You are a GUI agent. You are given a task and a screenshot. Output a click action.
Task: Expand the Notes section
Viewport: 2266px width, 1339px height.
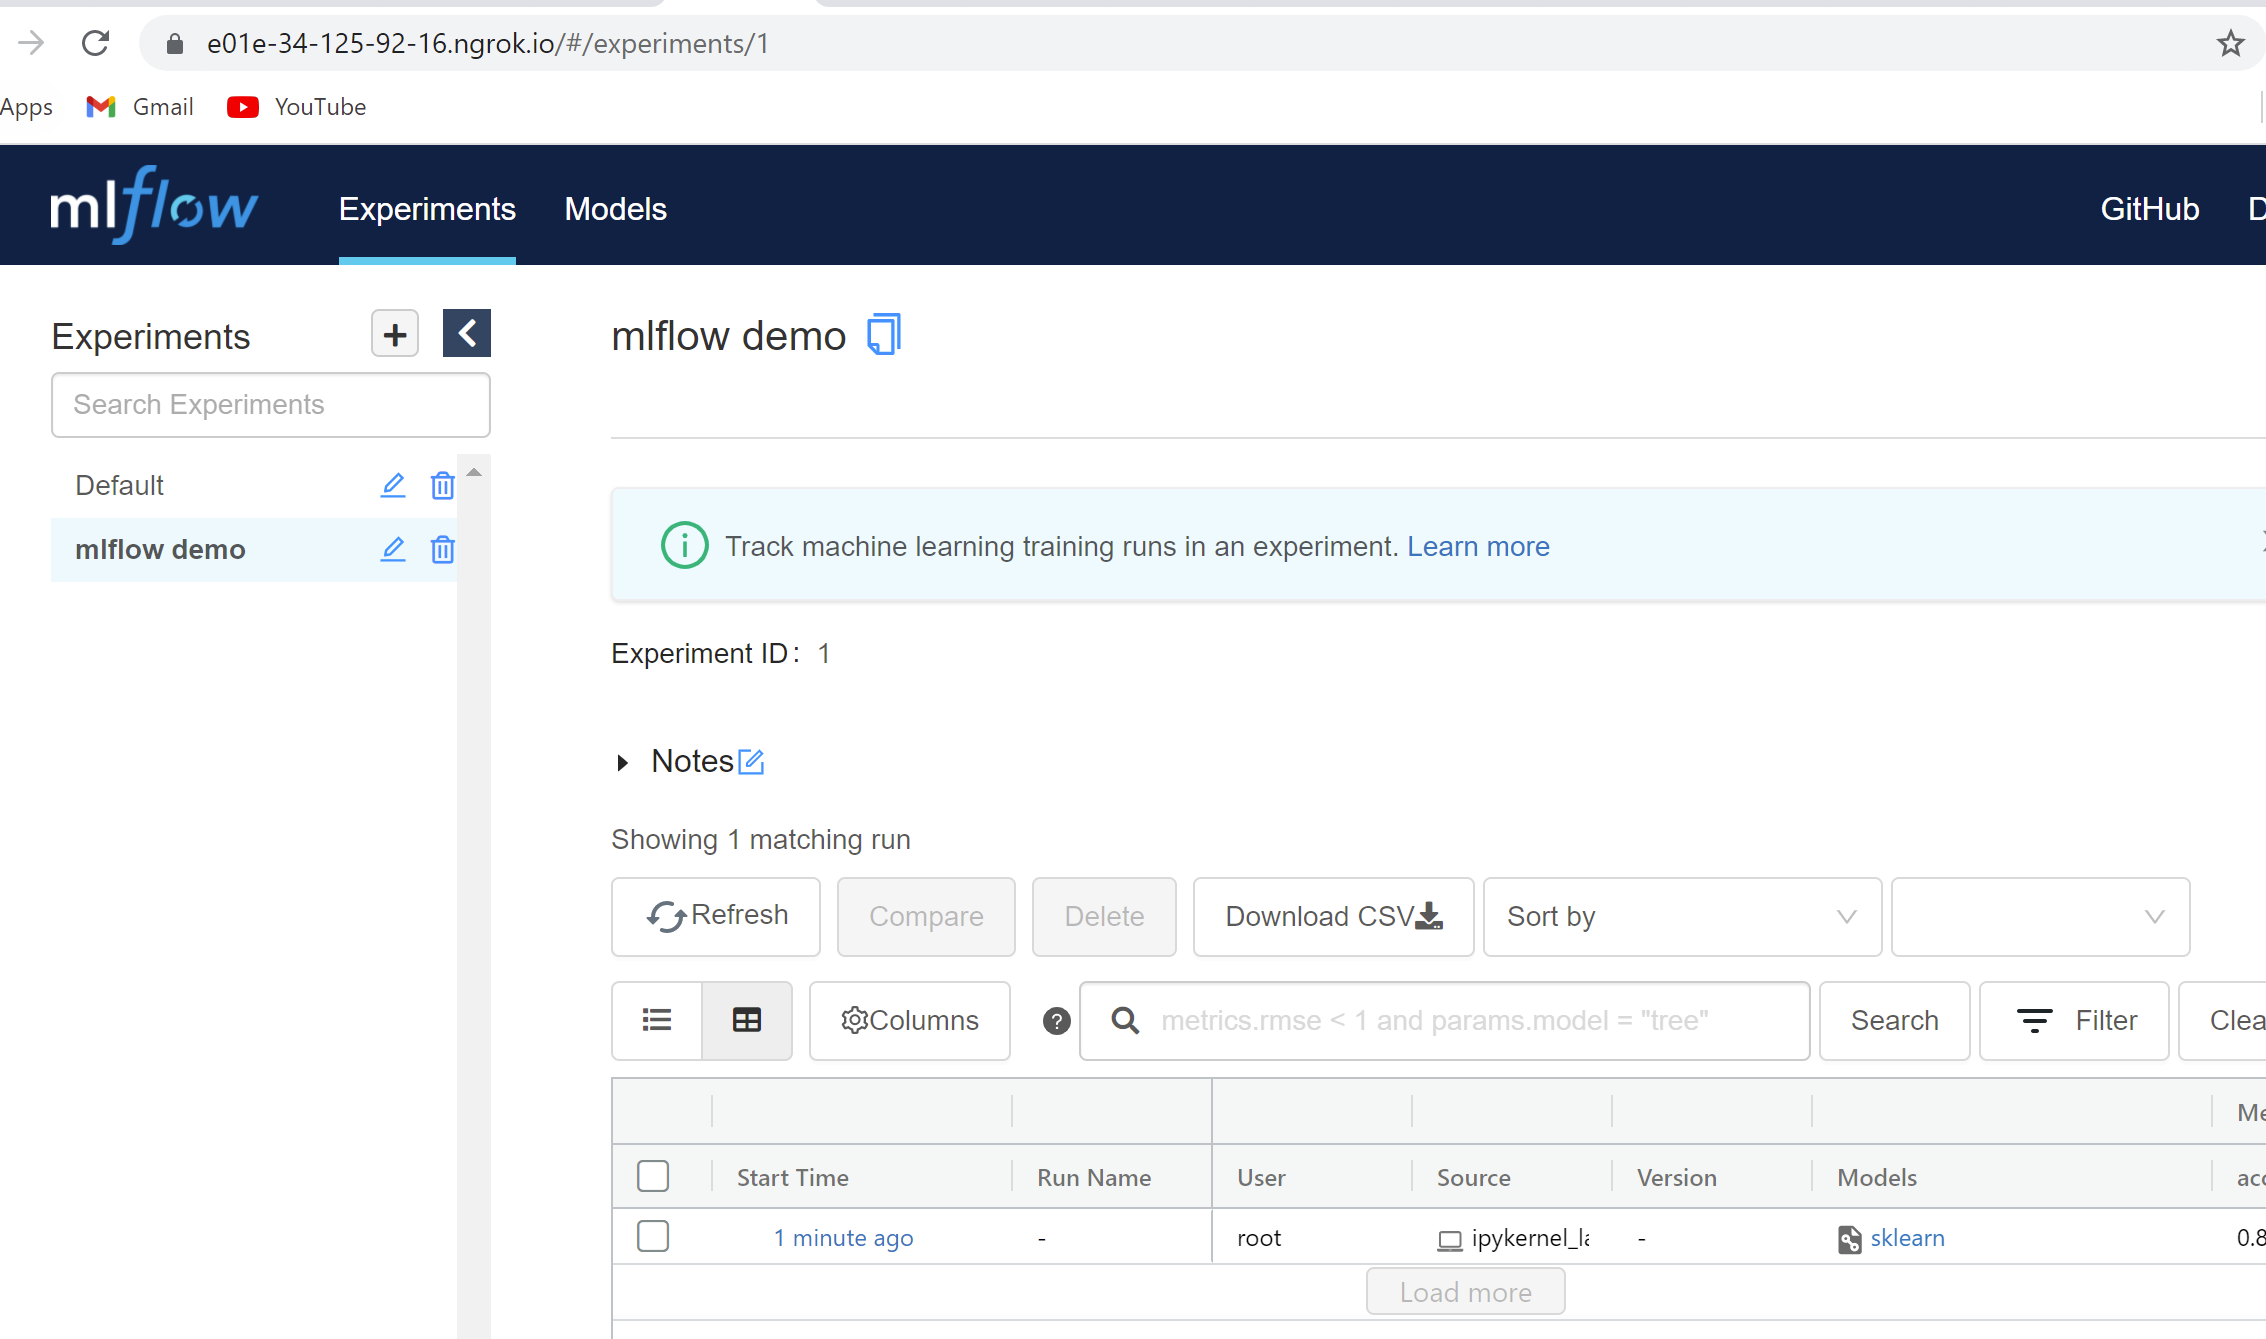coord(623,763)
